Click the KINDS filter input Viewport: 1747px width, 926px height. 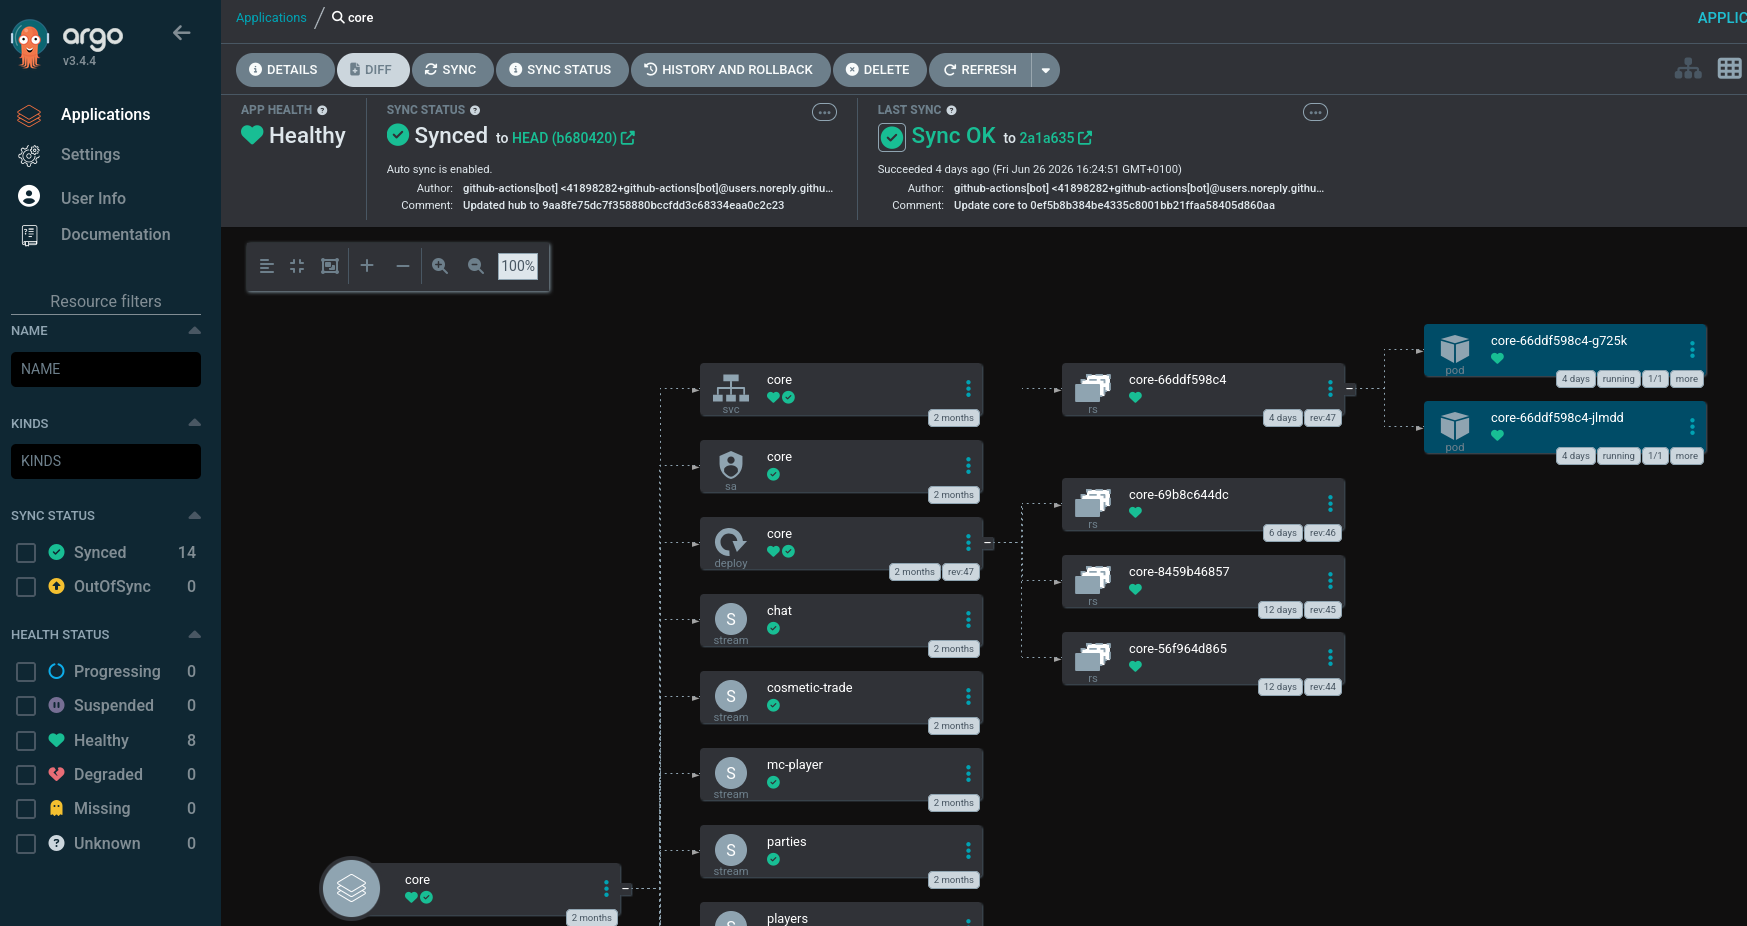(106, 461)
